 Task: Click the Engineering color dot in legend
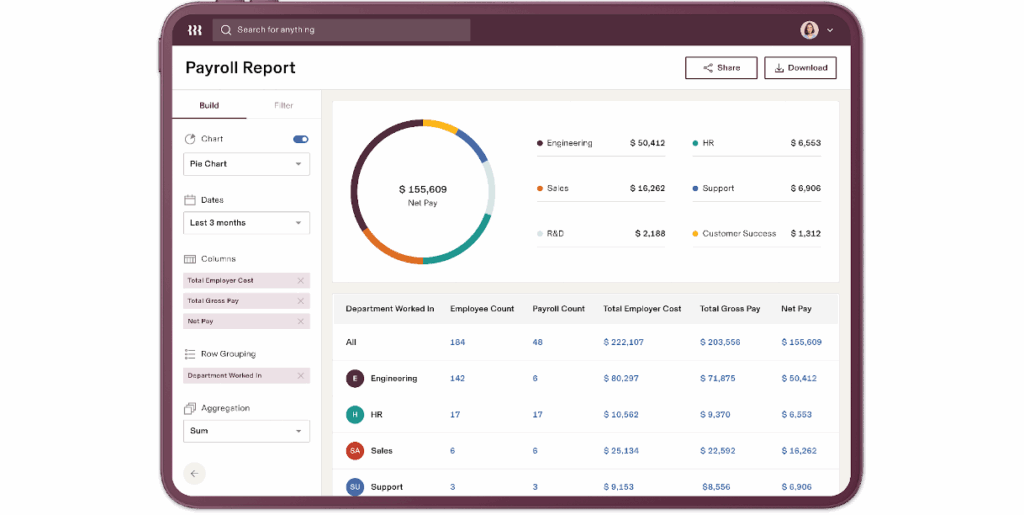(540, 143)
